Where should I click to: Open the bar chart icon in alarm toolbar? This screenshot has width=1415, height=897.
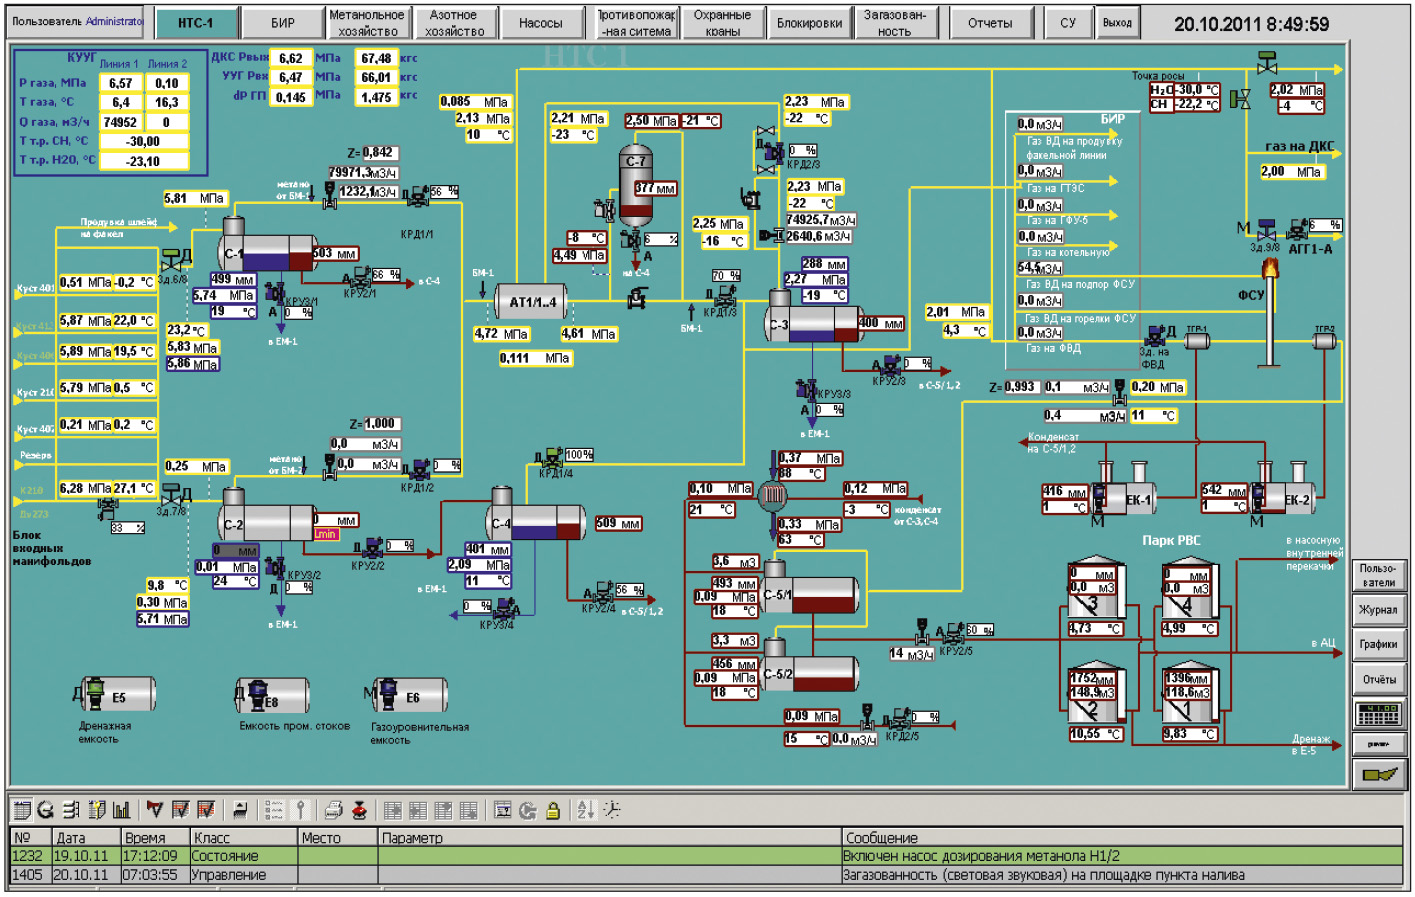tap(122, 810)
